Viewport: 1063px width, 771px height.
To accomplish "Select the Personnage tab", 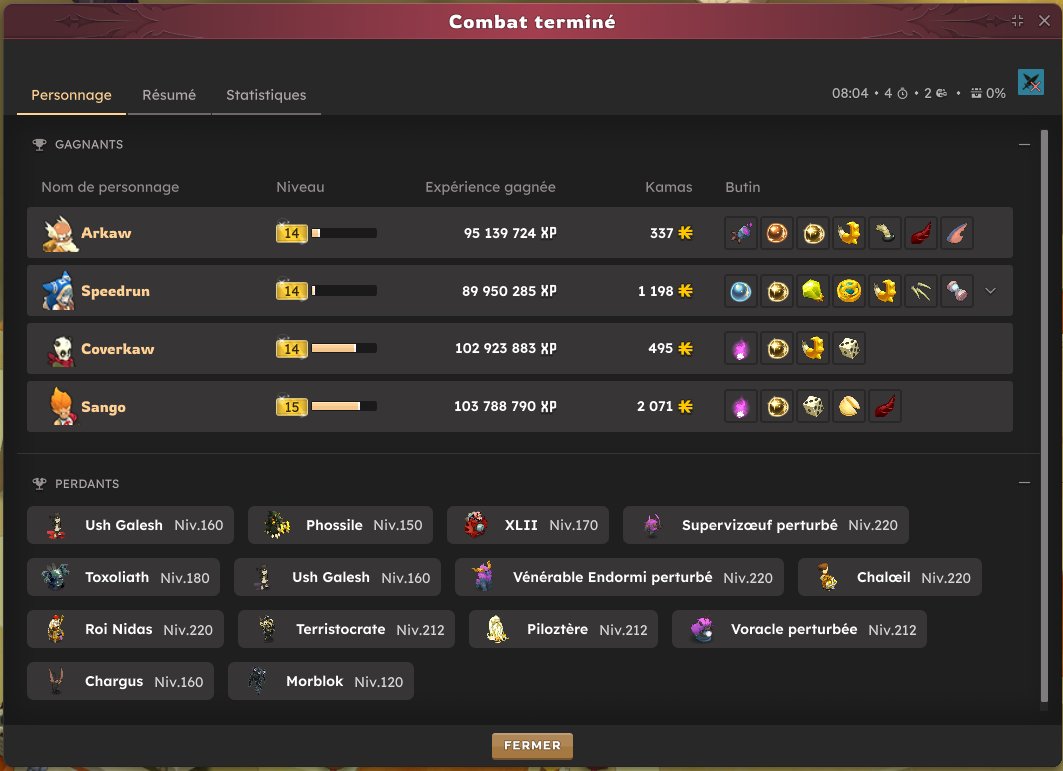I will [71, 95].
